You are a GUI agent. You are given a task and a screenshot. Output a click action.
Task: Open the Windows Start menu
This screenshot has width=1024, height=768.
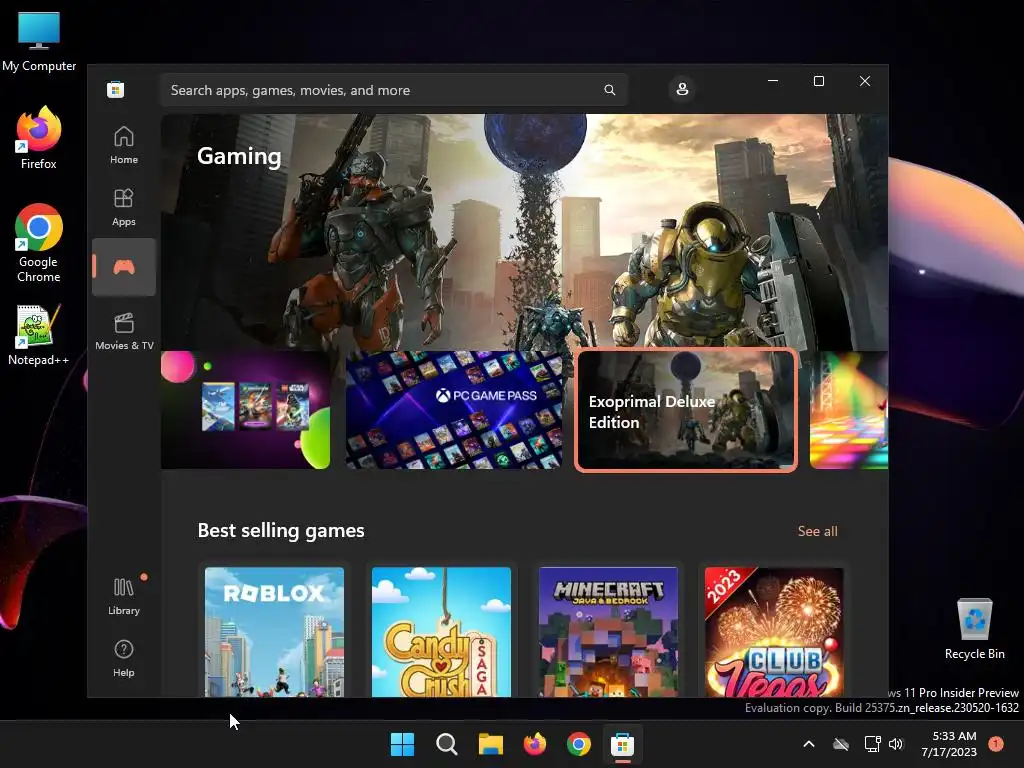coord(402,744)
